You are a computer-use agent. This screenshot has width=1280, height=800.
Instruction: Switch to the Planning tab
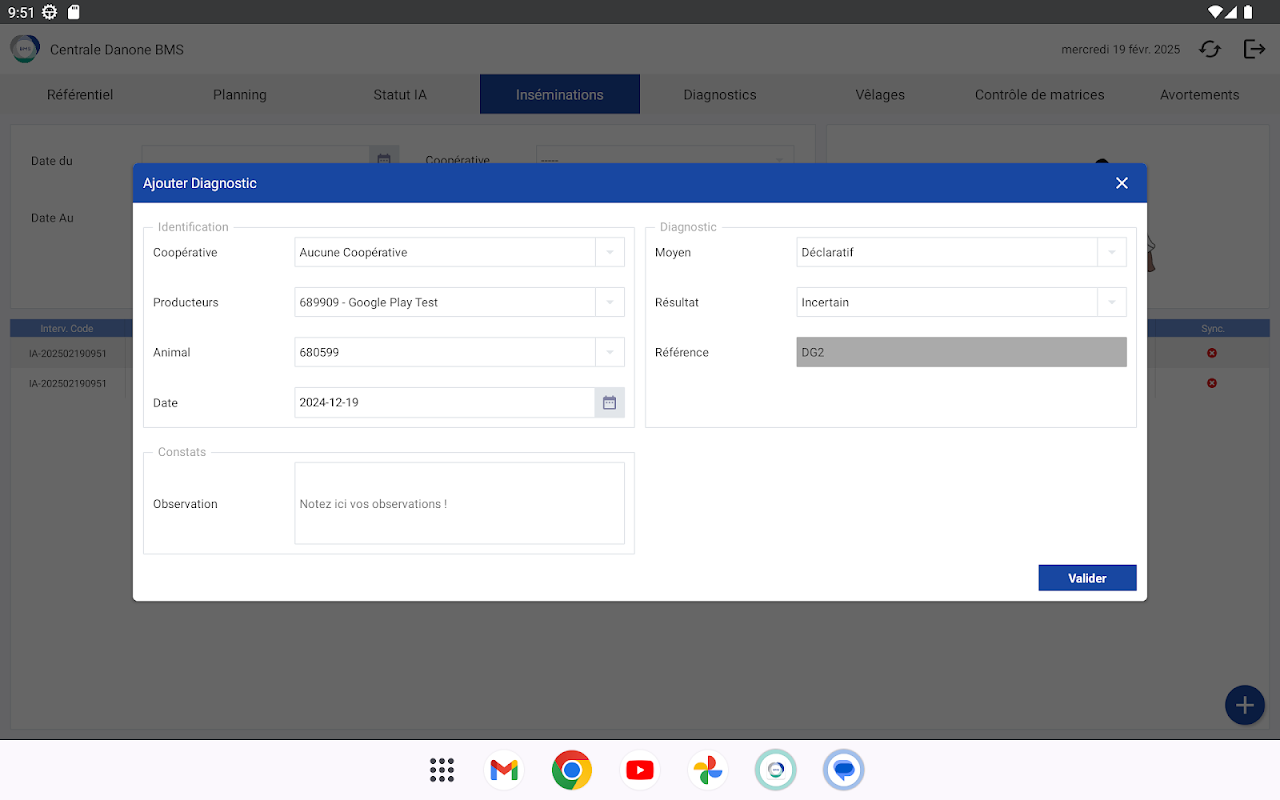(240, 95)
